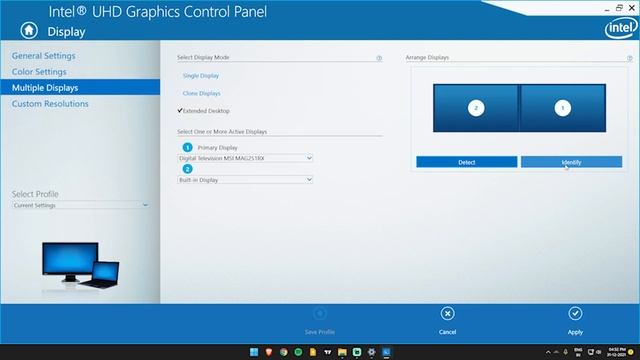Open Settings gear in taskbar
The image size is (640, 360).
(371, 352)
